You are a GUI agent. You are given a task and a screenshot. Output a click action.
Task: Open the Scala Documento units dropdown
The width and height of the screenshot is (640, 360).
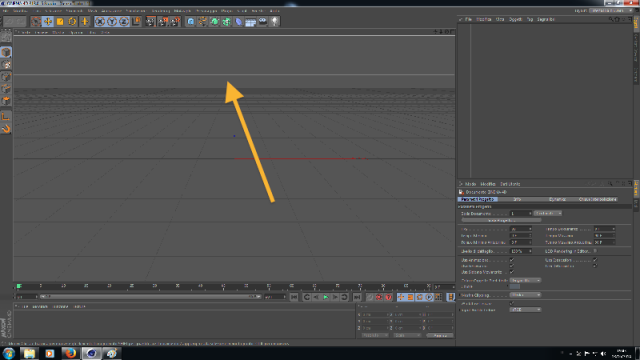click(548, 213)
